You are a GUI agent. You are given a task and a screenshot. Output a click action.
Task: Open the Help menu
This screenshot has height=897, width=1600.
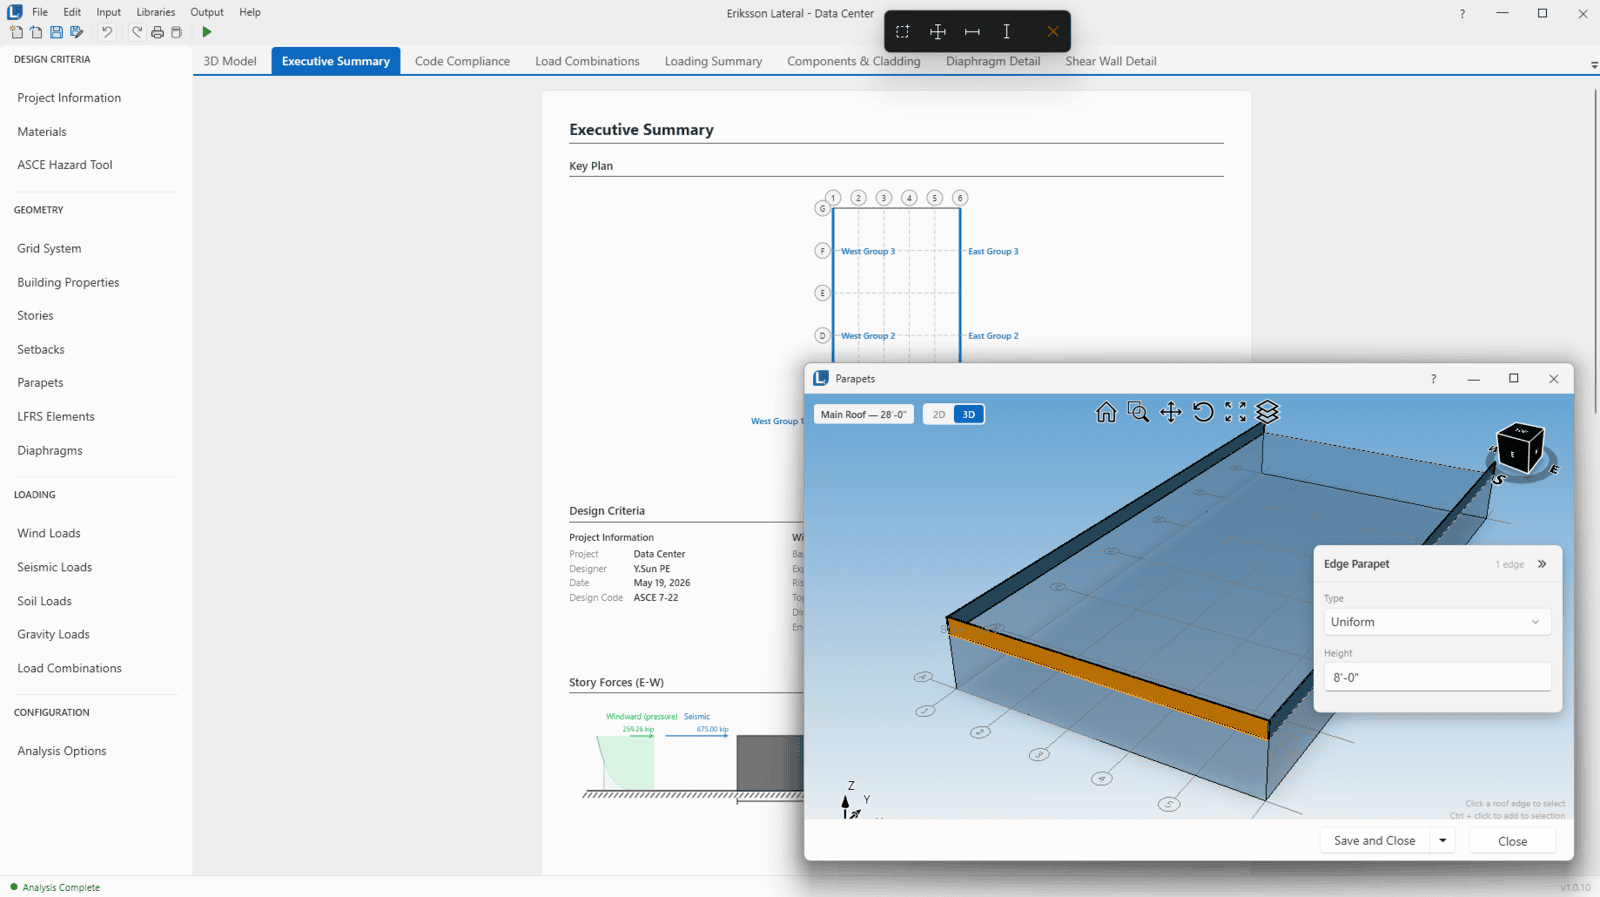click(x=250, y=12)
